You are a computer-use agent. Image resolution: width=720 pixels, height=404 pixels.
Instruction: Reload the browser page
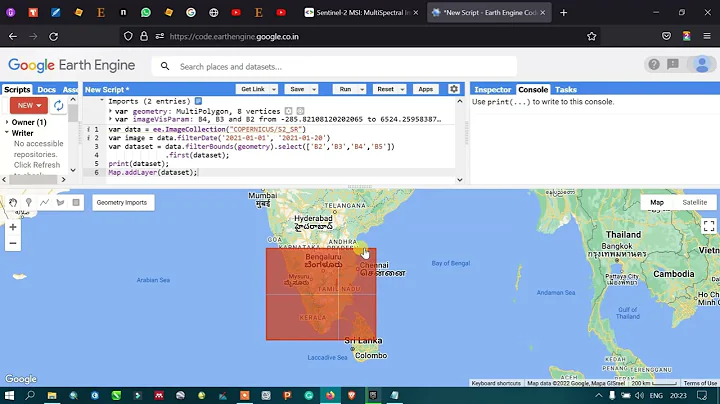click(x=53, y=36)
